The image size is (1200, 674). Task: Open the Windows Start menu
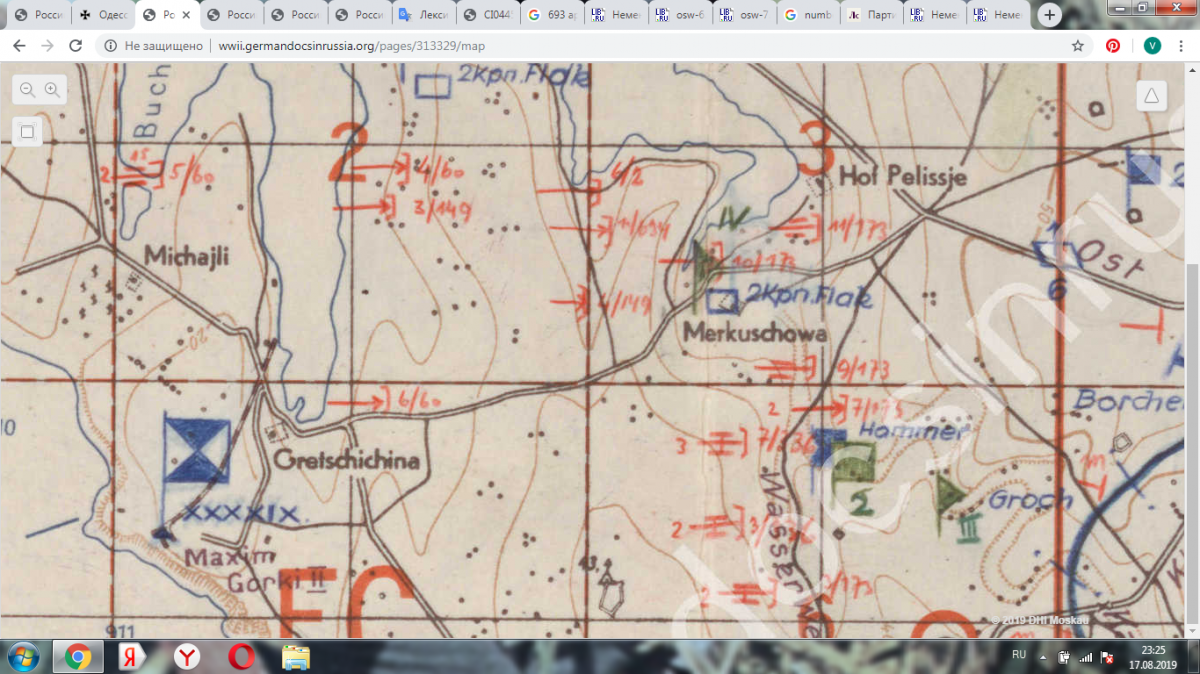coord(21,656)
